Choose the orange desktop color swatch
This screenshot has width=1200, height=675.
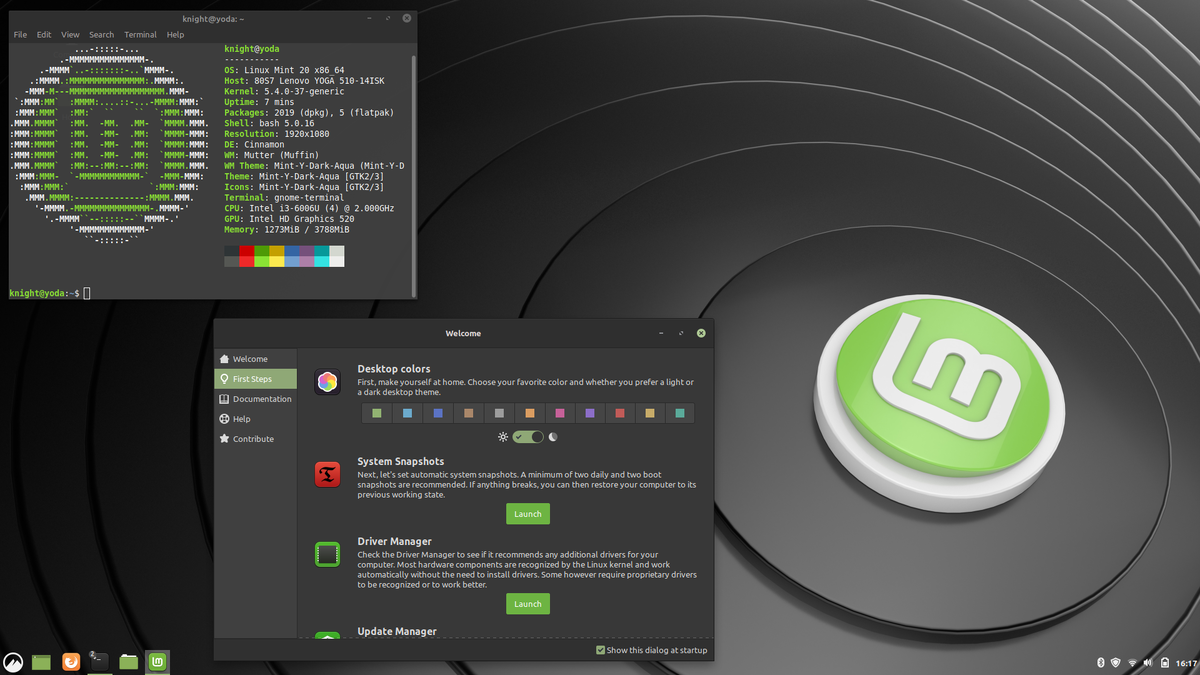[x=530, y=413]
